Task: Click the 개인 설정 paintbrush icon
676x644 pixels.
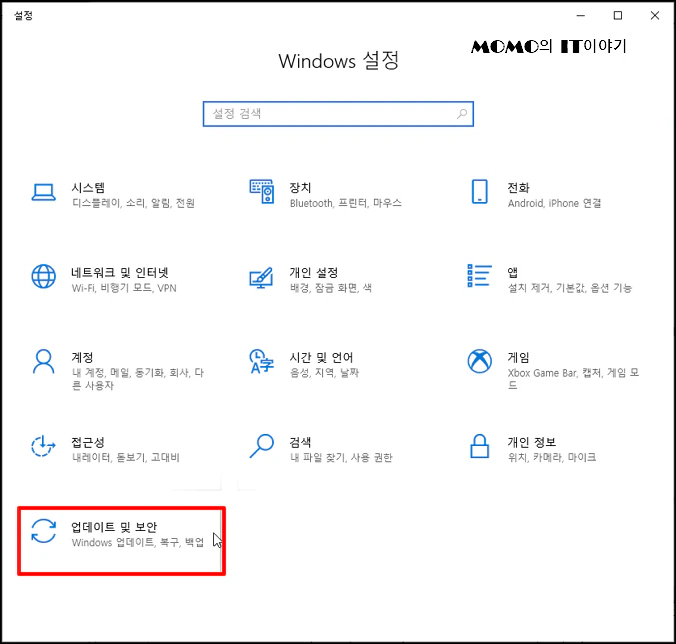Action: [261, 277]
